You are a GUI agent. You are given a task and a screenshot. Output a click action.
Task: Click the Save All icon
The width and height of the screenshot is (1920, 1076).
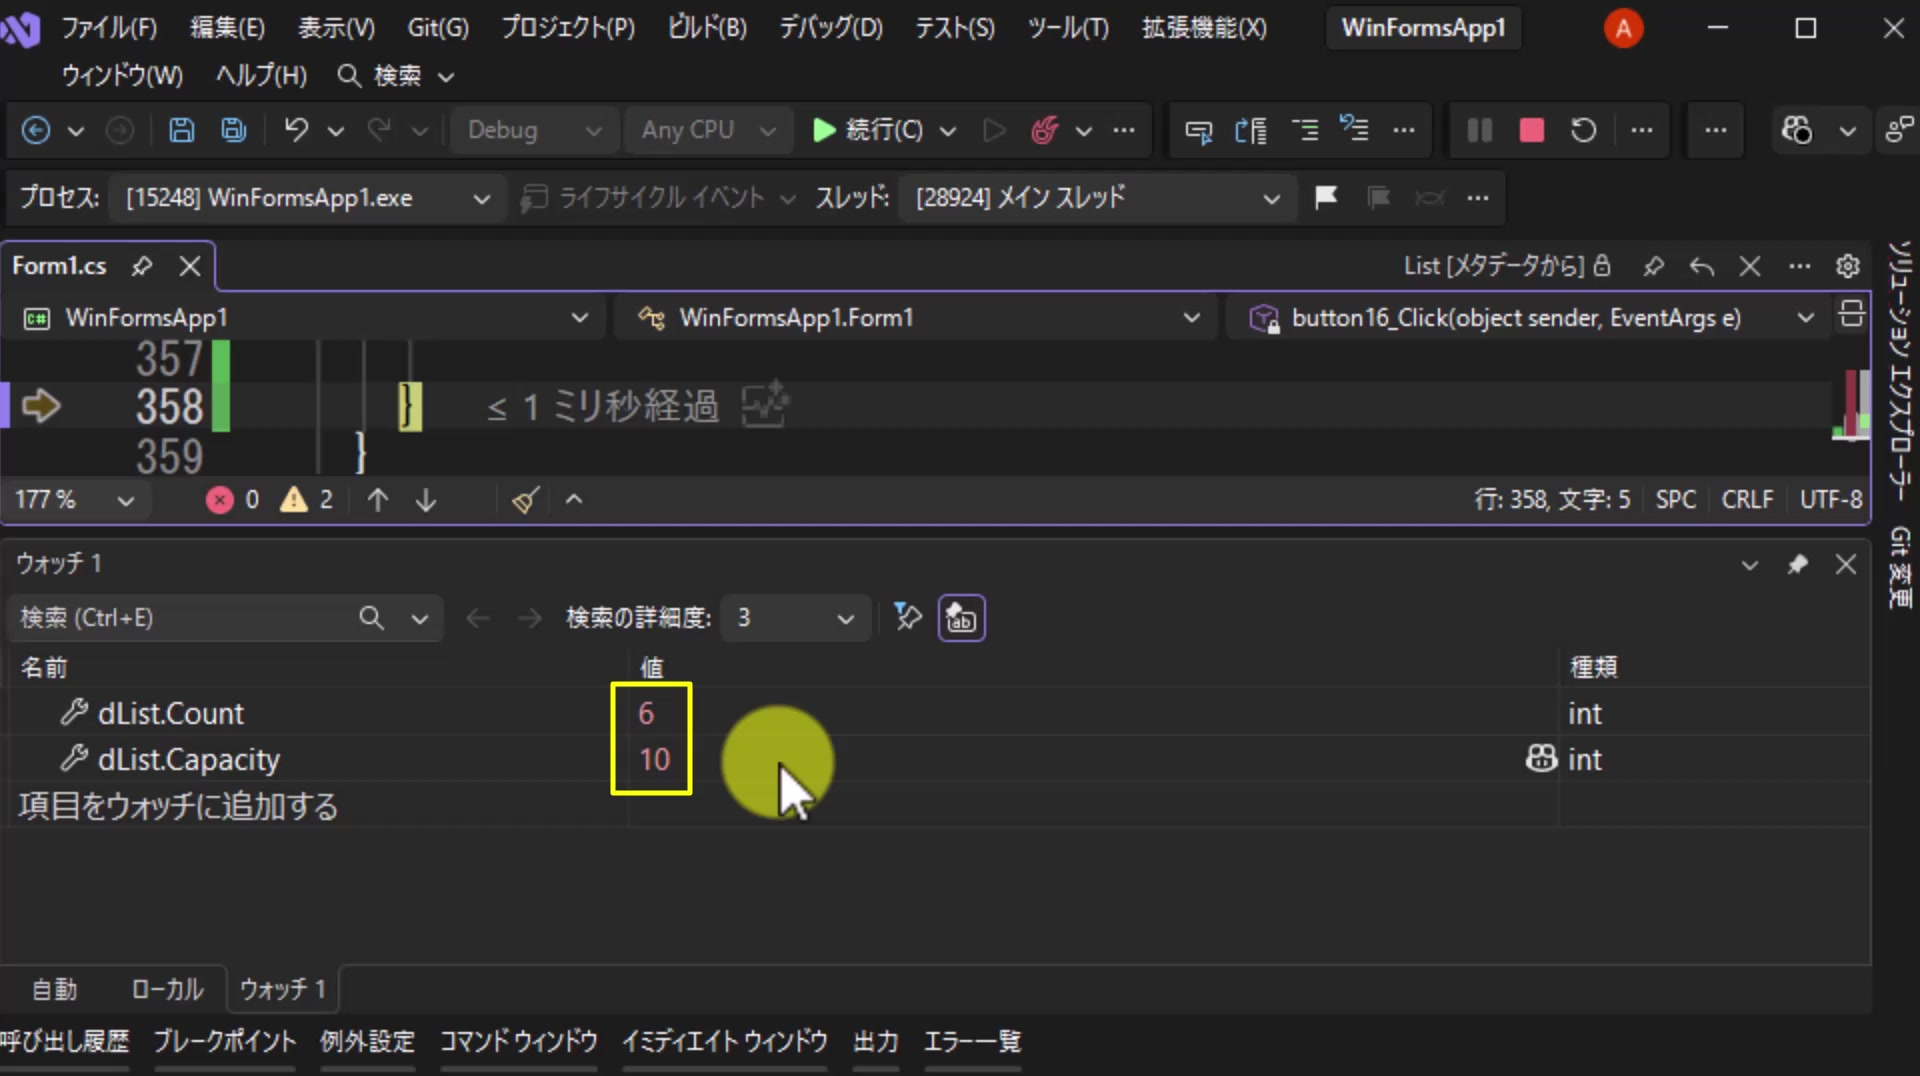[234, 130]
